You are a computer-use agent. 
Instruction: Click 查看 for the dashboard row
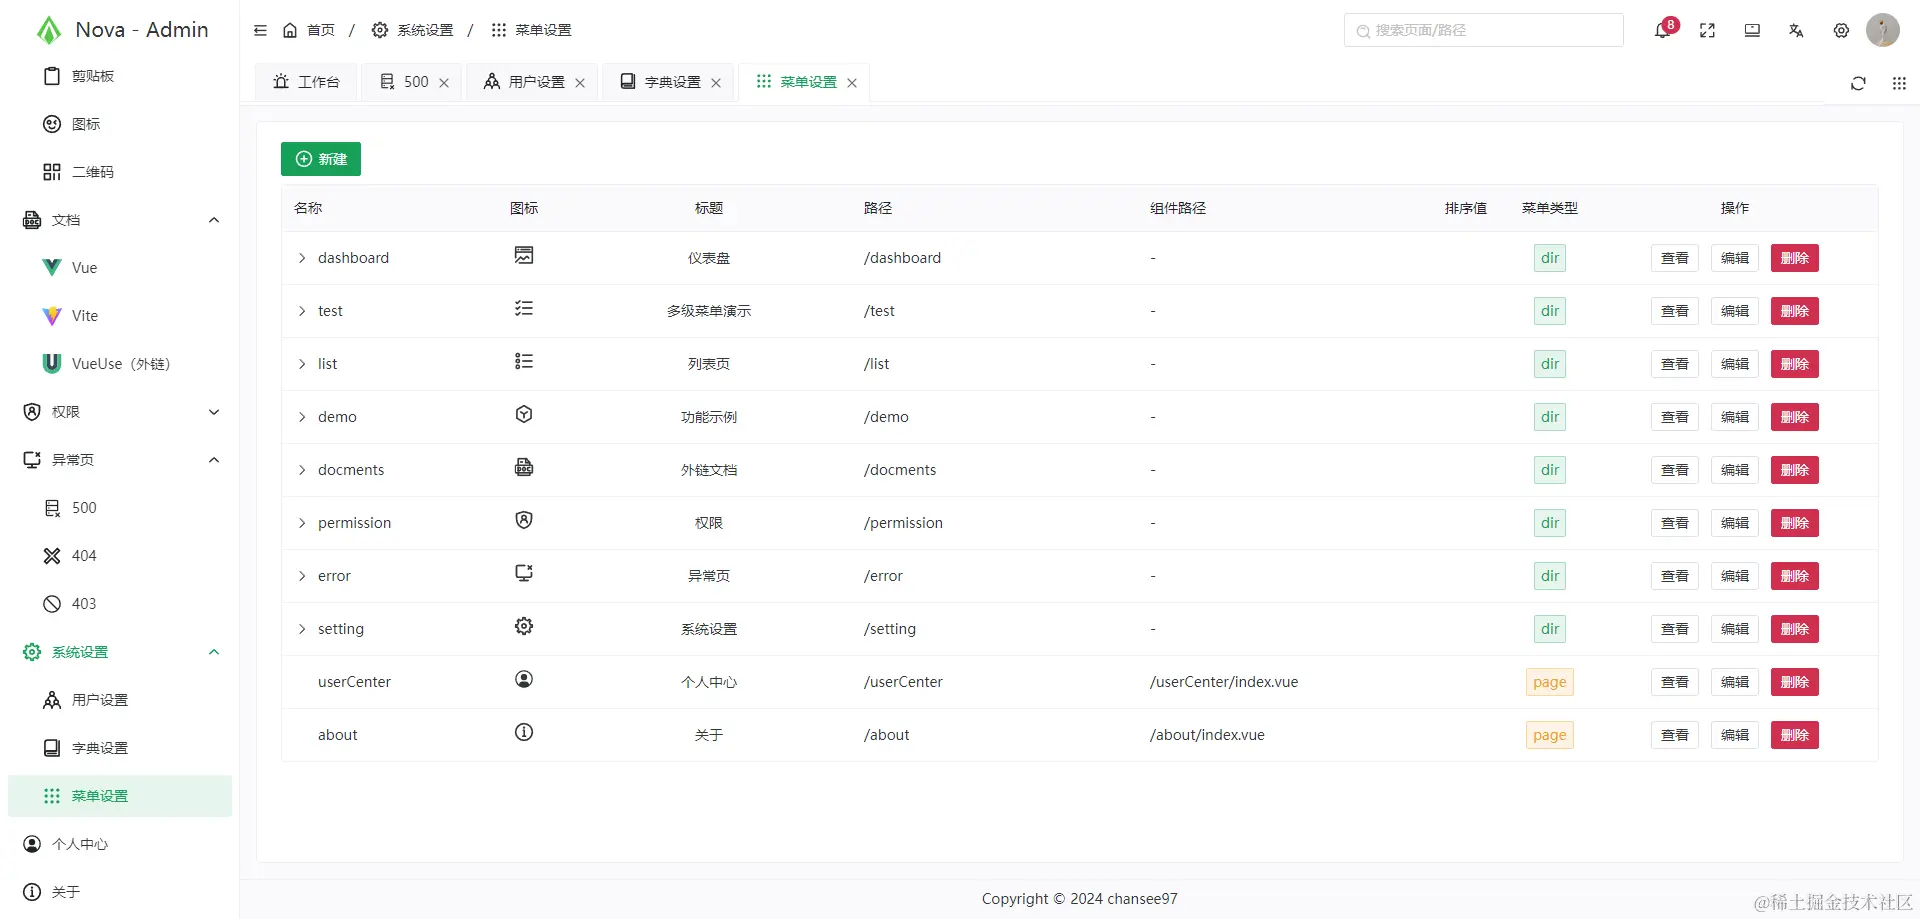click(x=1675, y=258)
